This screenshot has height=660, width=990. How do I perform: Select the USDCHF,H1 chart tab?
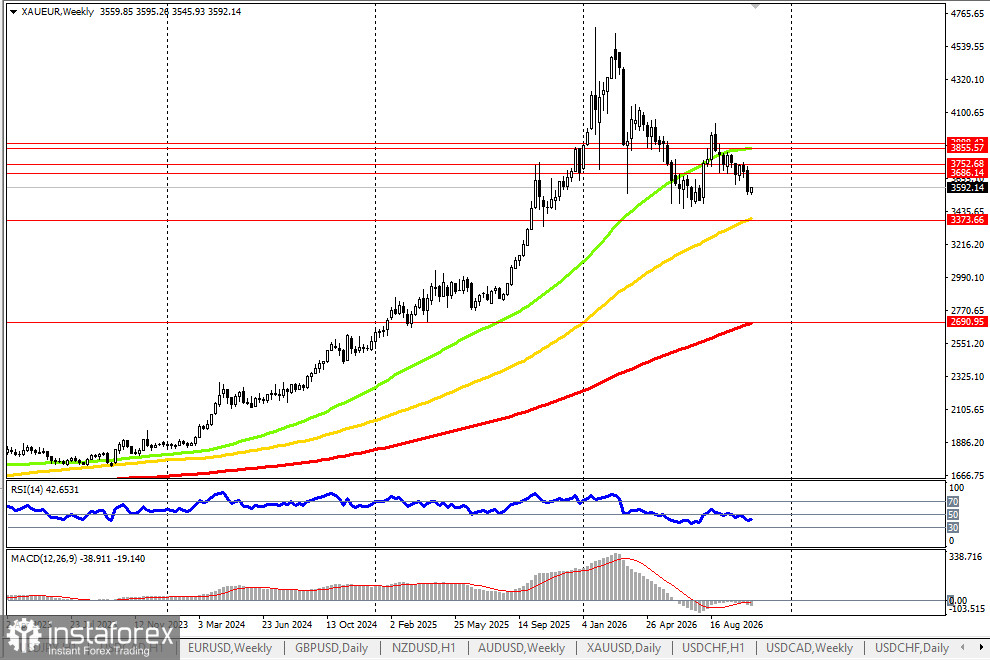713,648
